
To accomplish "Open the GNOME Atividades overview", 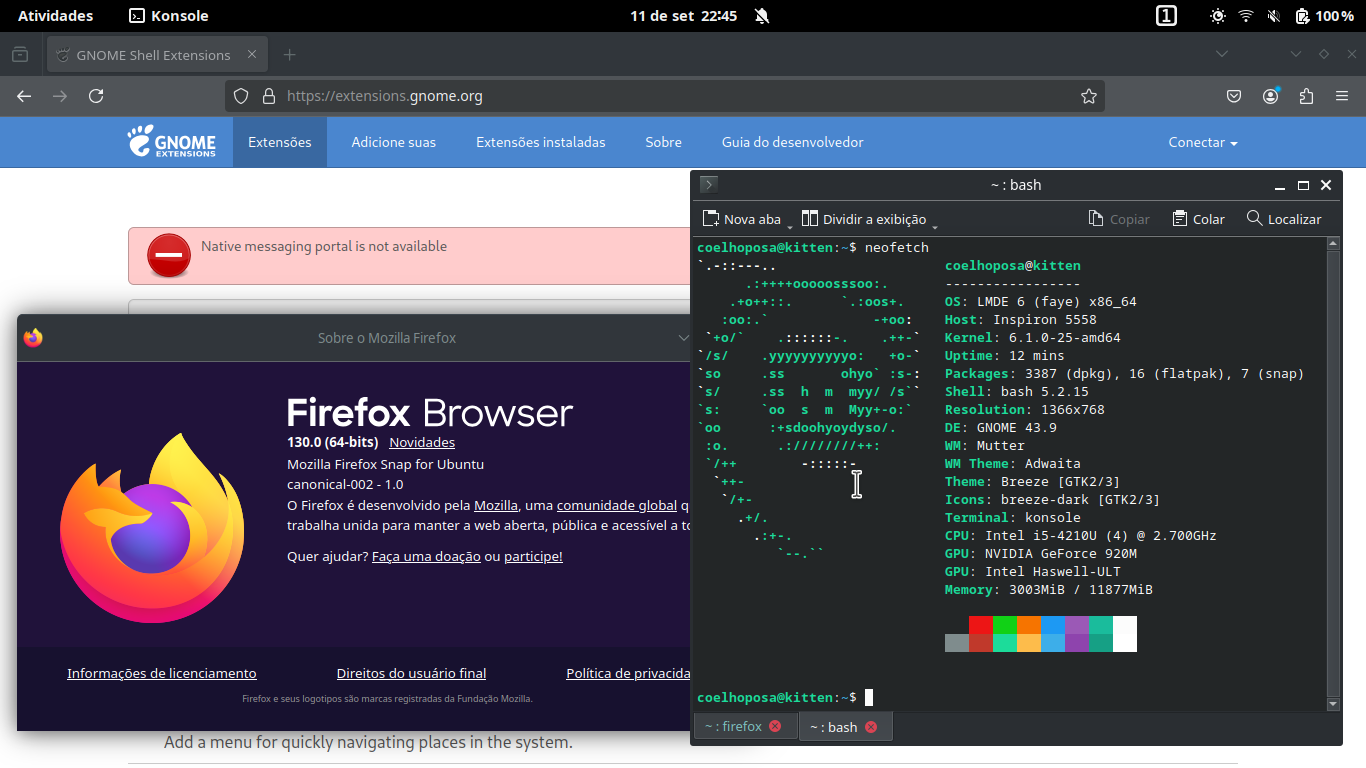I will click(55, 16).
